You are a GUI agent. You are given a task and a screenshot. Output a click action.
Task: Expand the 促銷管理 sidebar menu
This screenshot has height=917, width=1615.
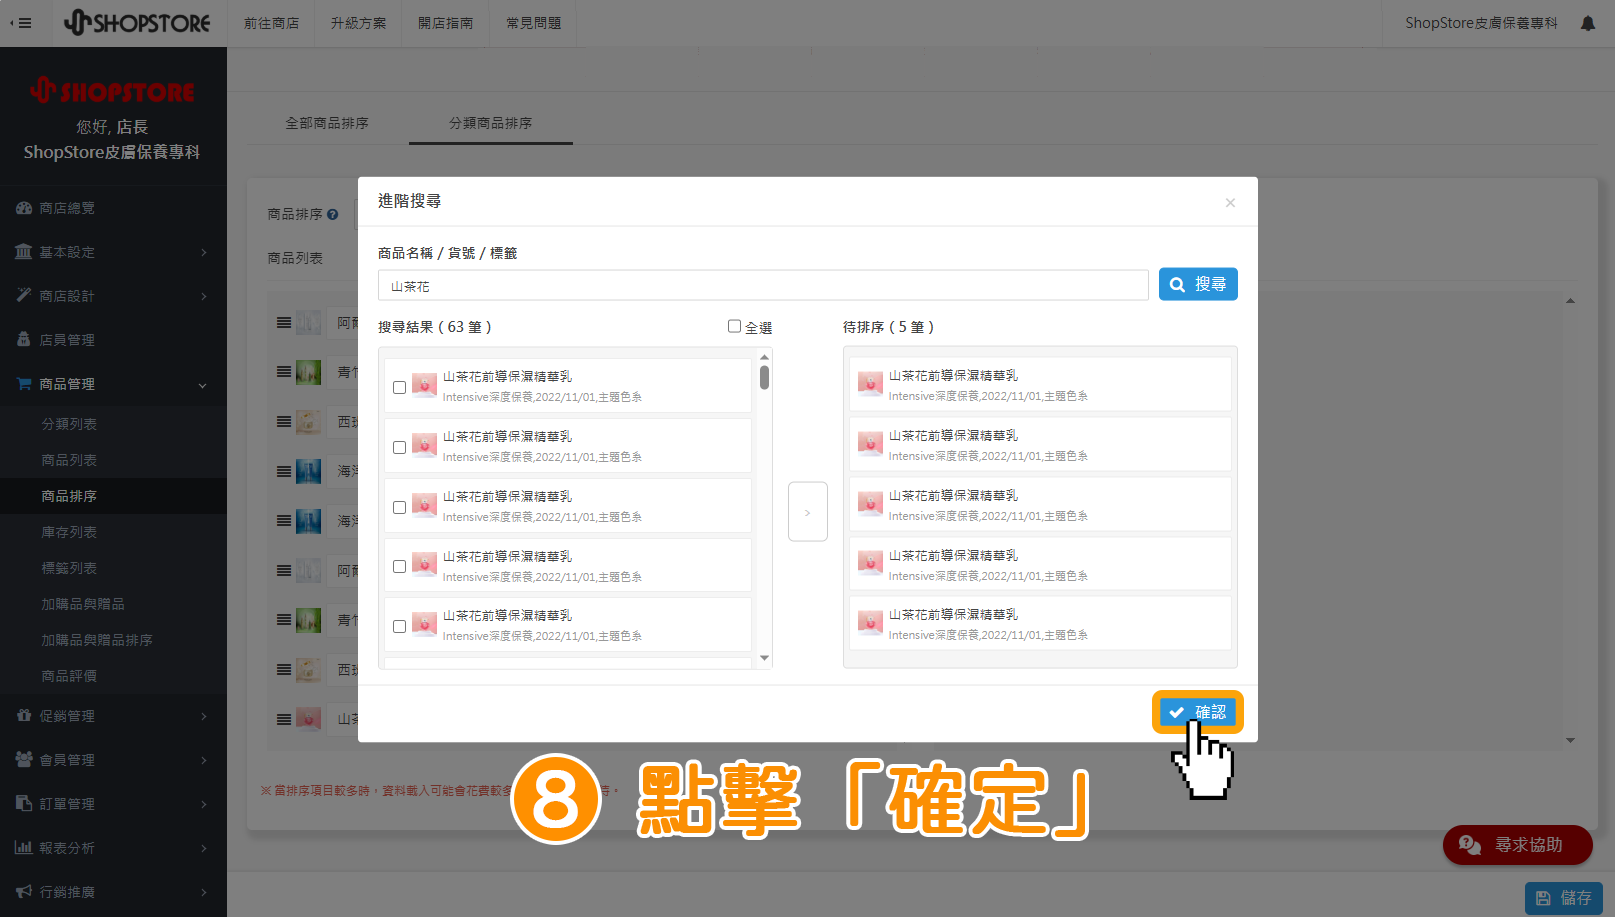click(x=113, y=716)
